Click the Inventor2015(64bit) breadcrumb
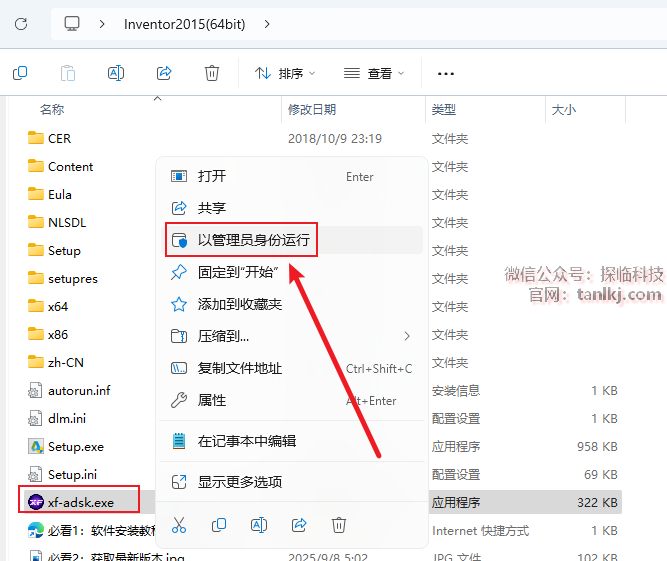The height and width of the screenshot is (561, 667). tap(185, 24)
